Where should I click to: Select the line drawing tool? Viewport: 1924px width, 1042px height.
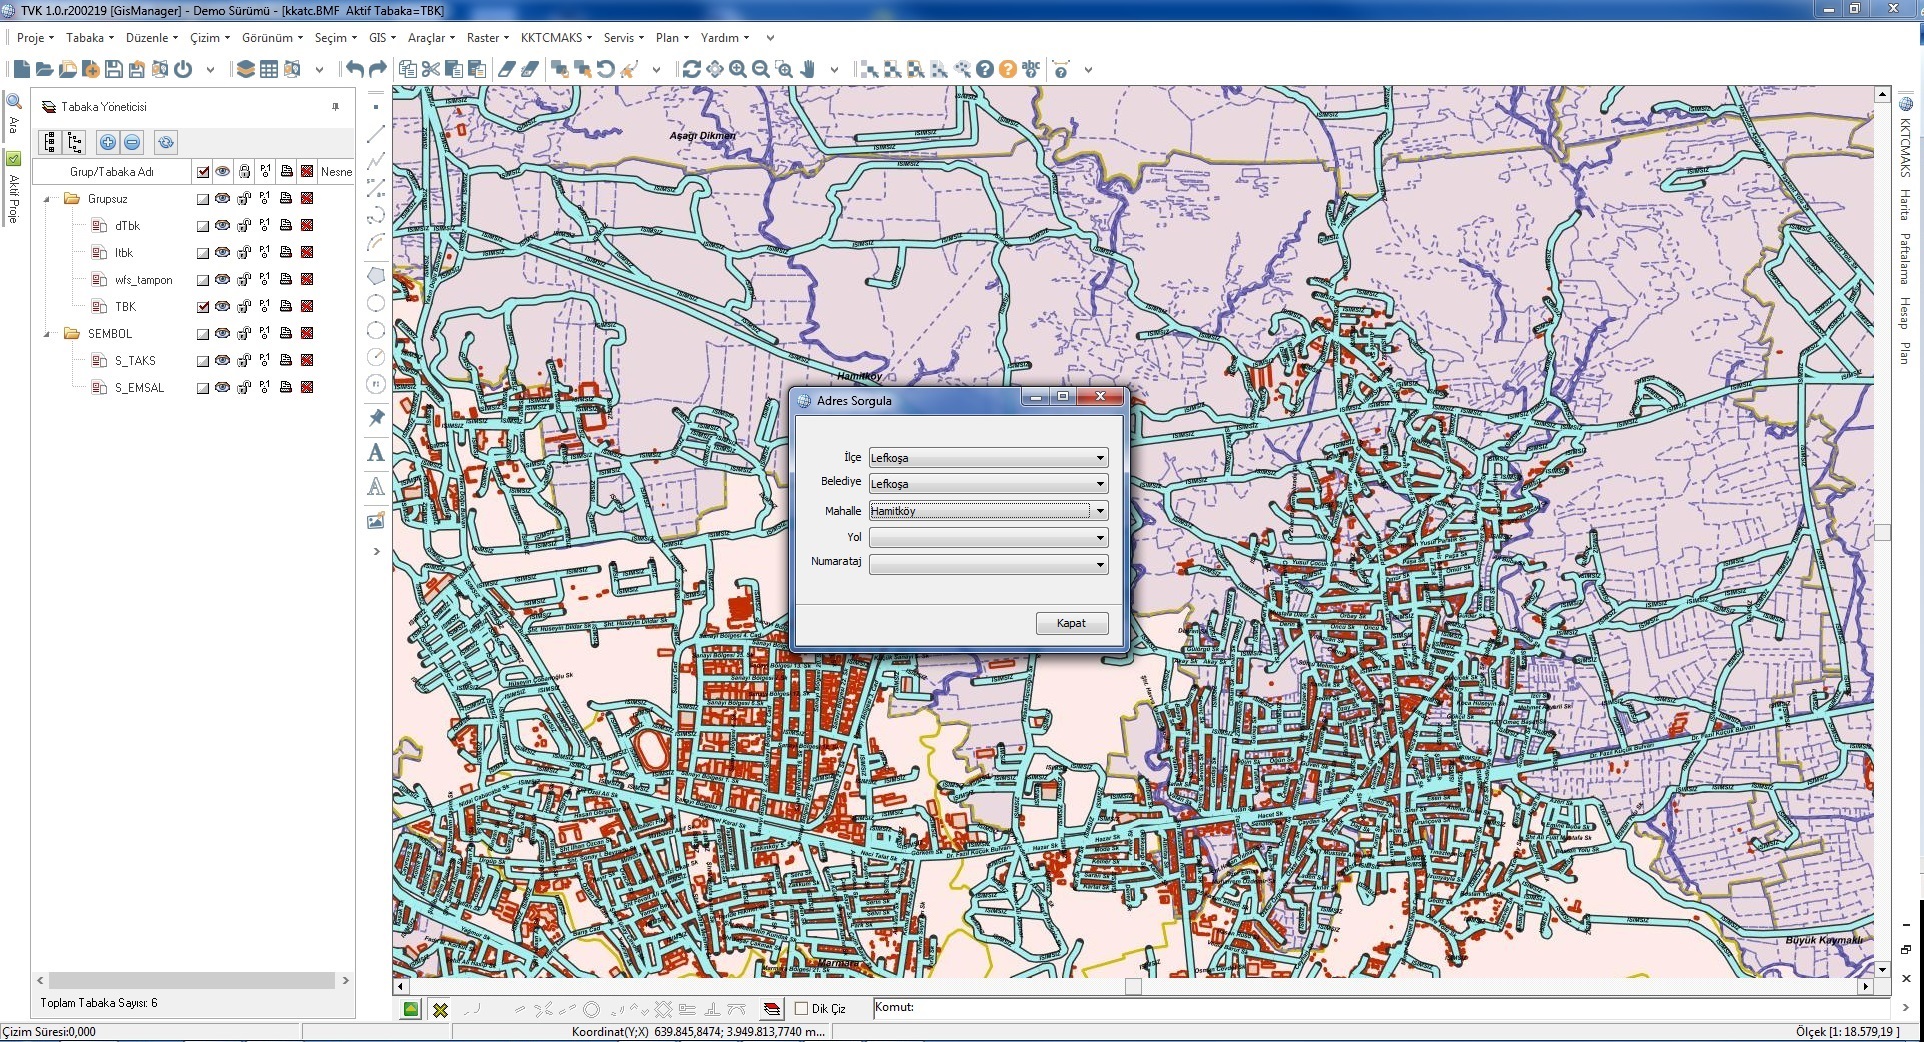(x=376, y=134)
